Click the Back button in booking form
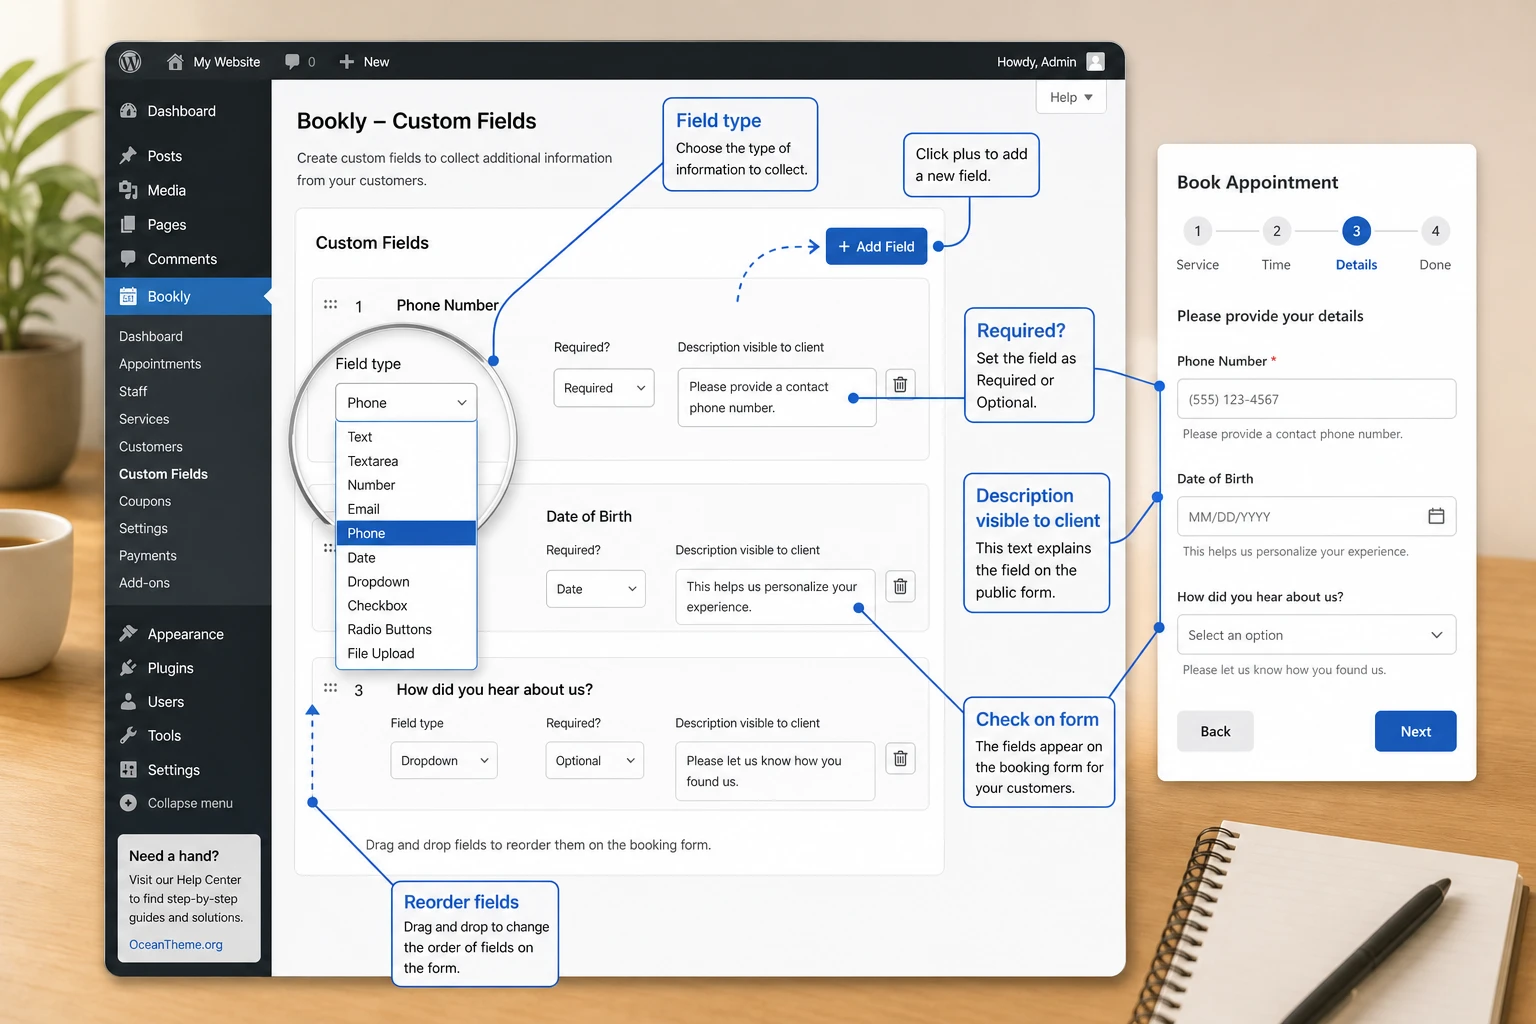This screenshot has width=1536, height=1024. pos(1215,731)
